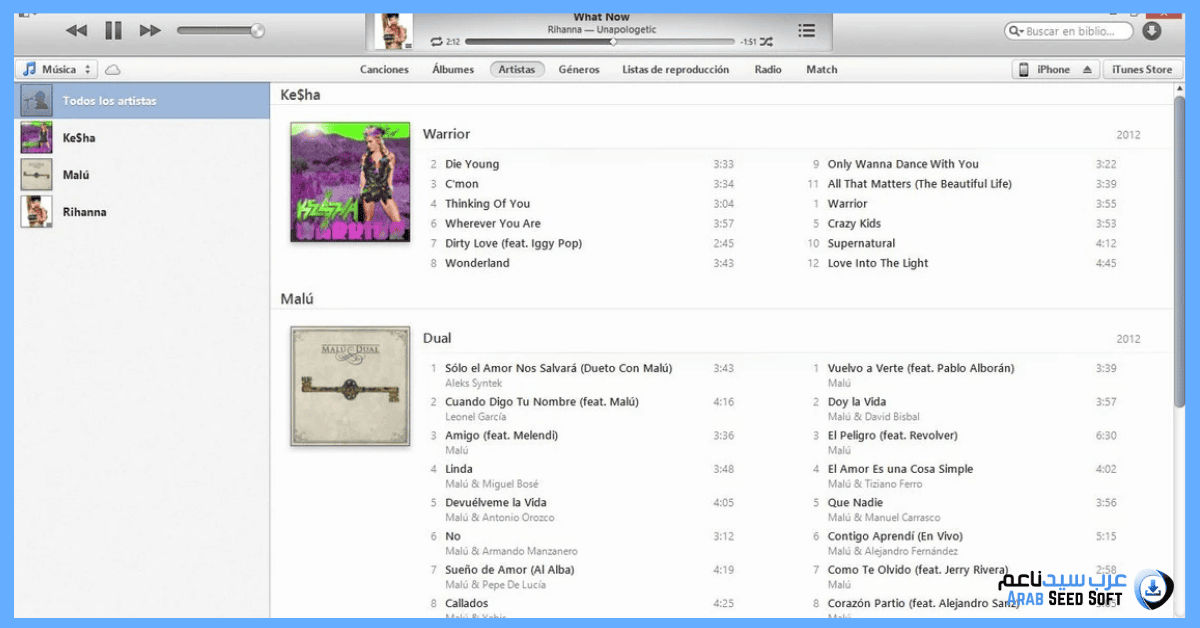The image size is (1200, 628).
Task: Switch to the Listas de reproducción tab
Action: point(675,70)
